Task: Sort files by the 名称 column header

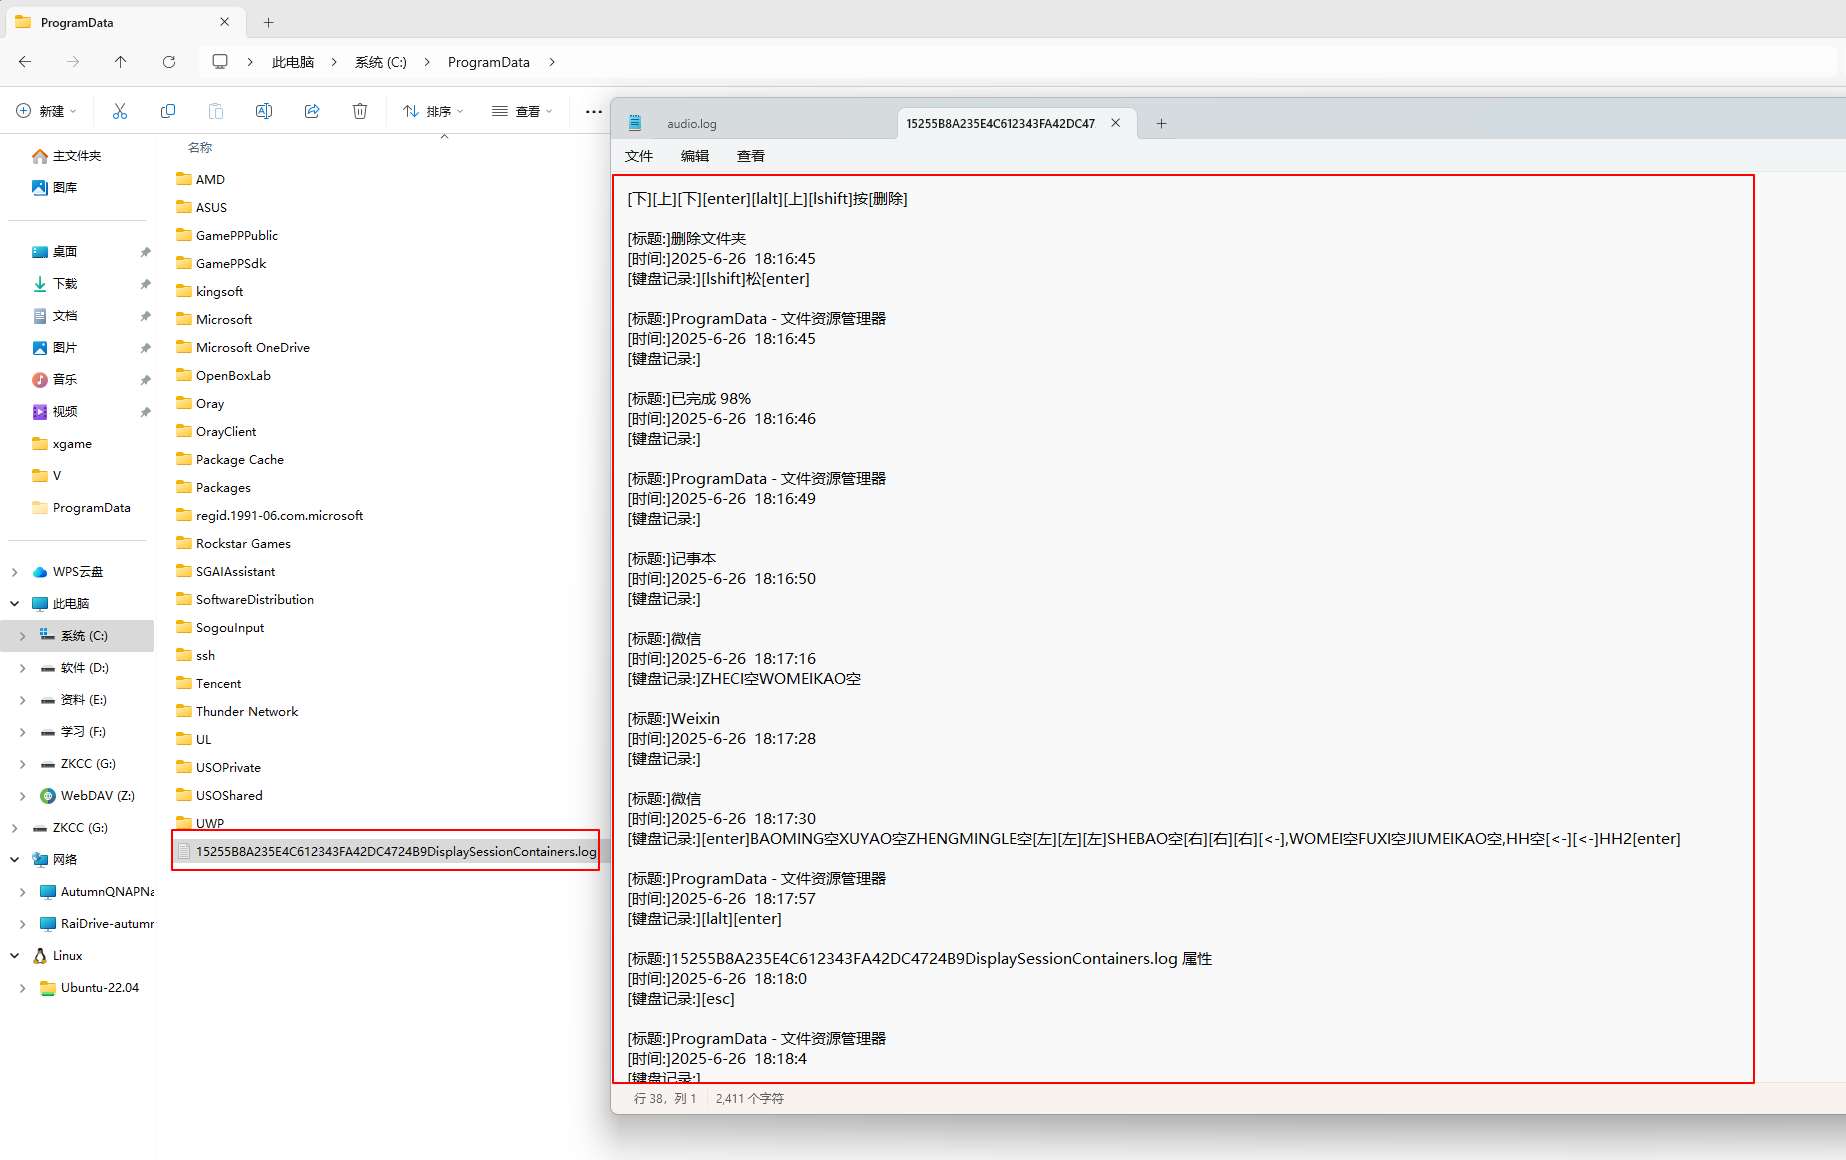Action: coord(200,148)
